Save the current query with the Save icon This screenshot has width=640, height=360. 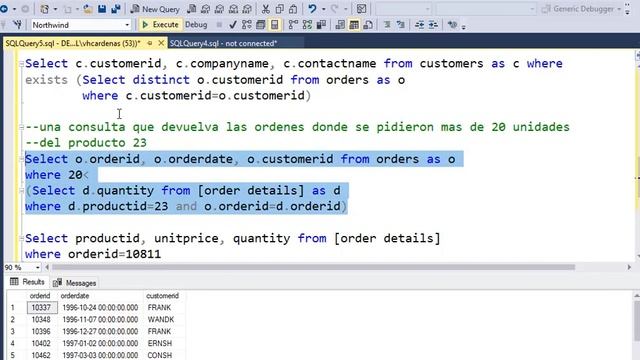tap(102, 9)
